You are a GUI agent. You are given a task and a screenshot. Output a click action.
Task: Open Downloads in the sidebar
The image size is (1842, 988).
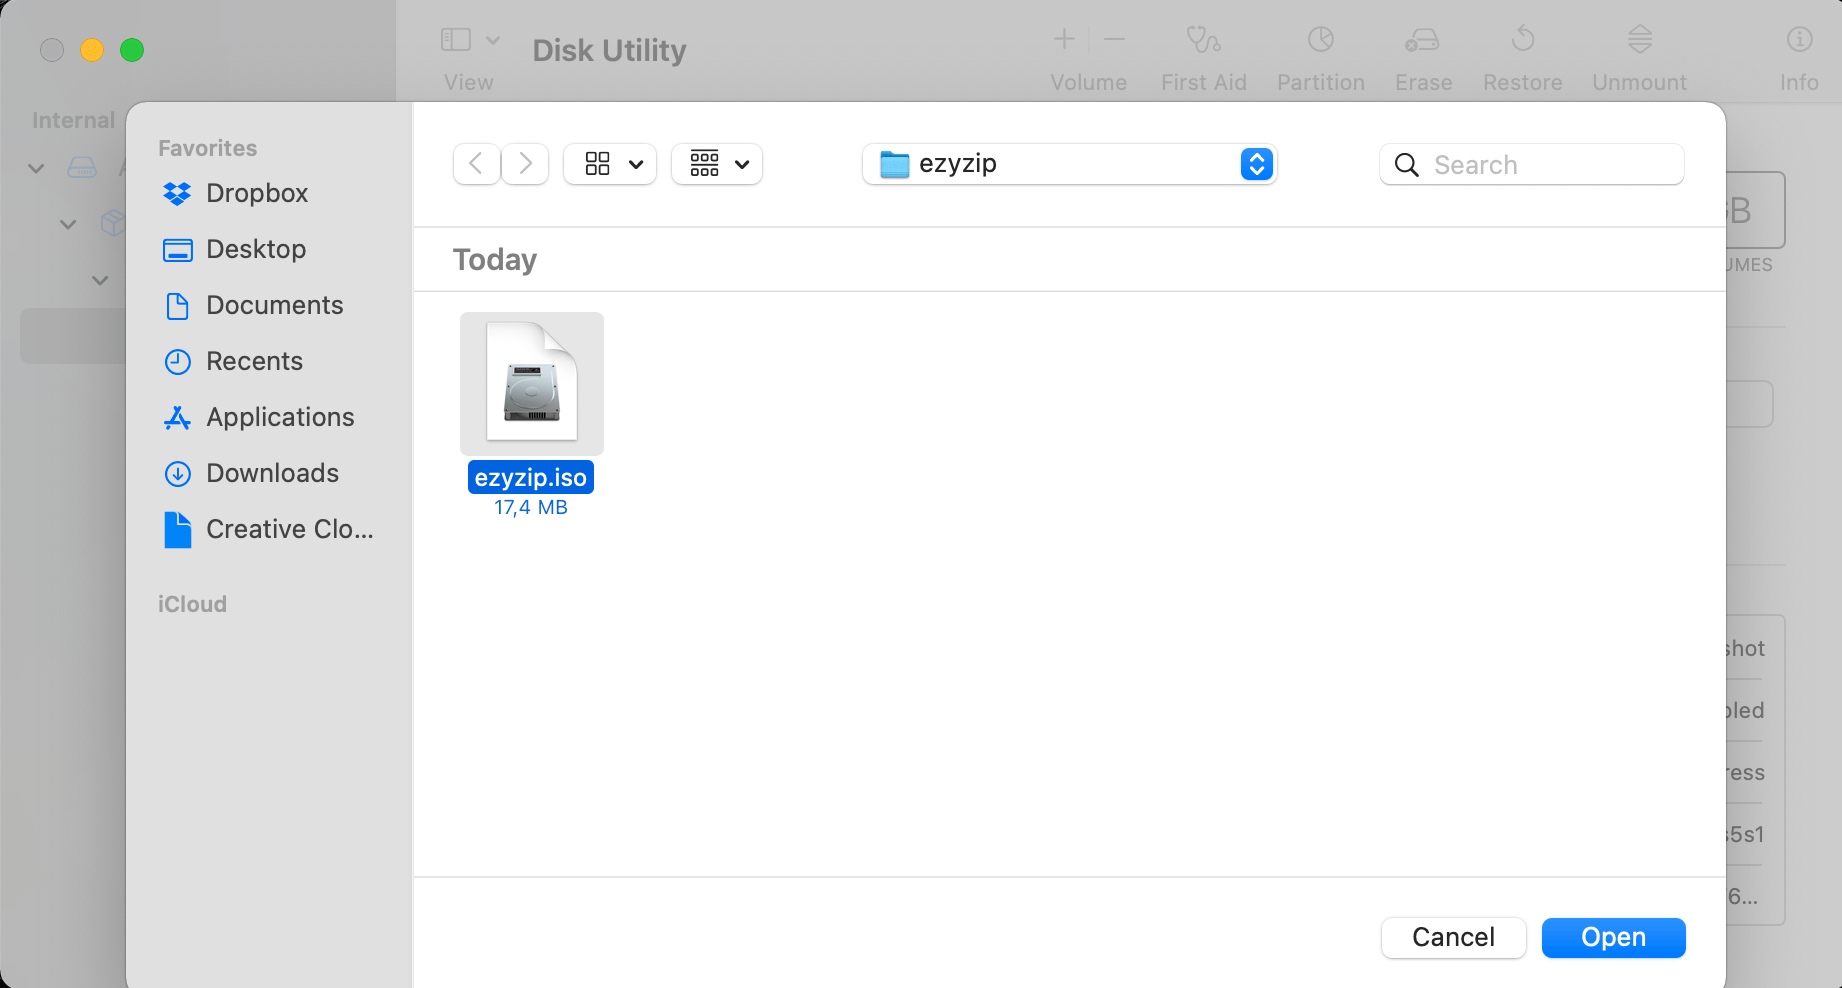pyautogui.click(x=270, y=473)
